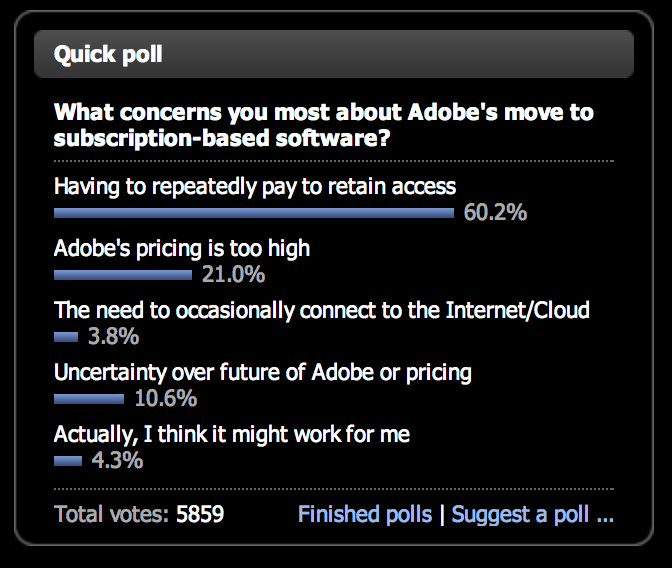Click the 10.6% uncertainty result bar
672x568 pixels.
pos(89,399)
